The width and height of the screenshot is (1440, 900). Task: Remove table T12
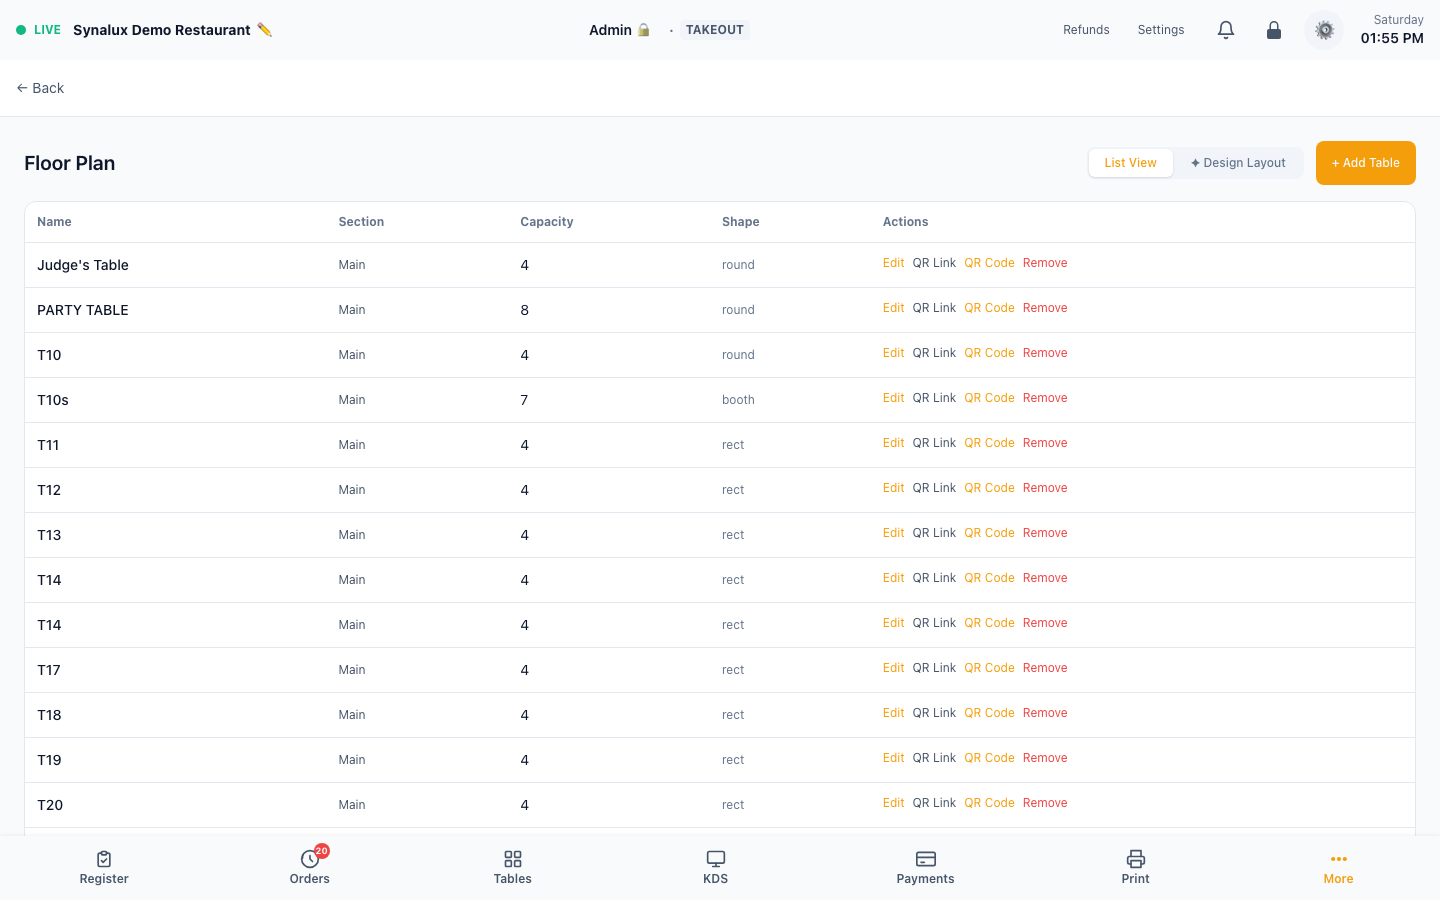pos(1045,488)
